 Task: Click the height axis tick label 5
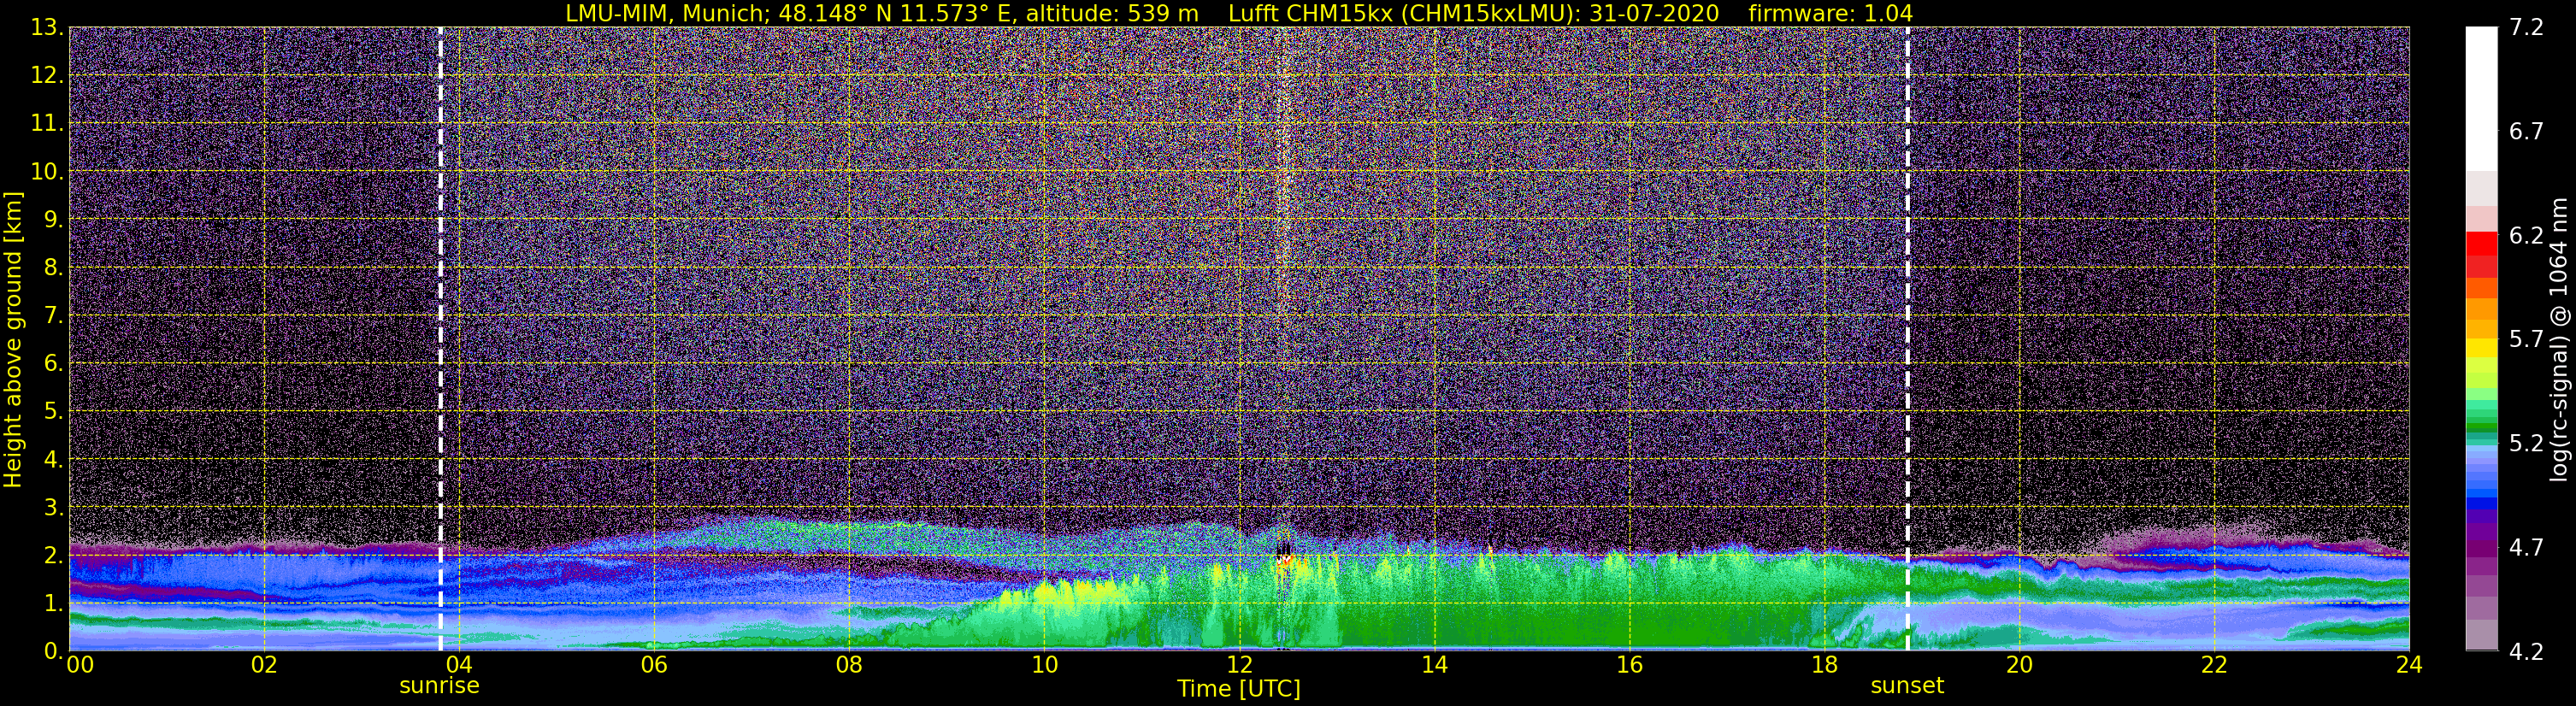(x=54, y=411)
